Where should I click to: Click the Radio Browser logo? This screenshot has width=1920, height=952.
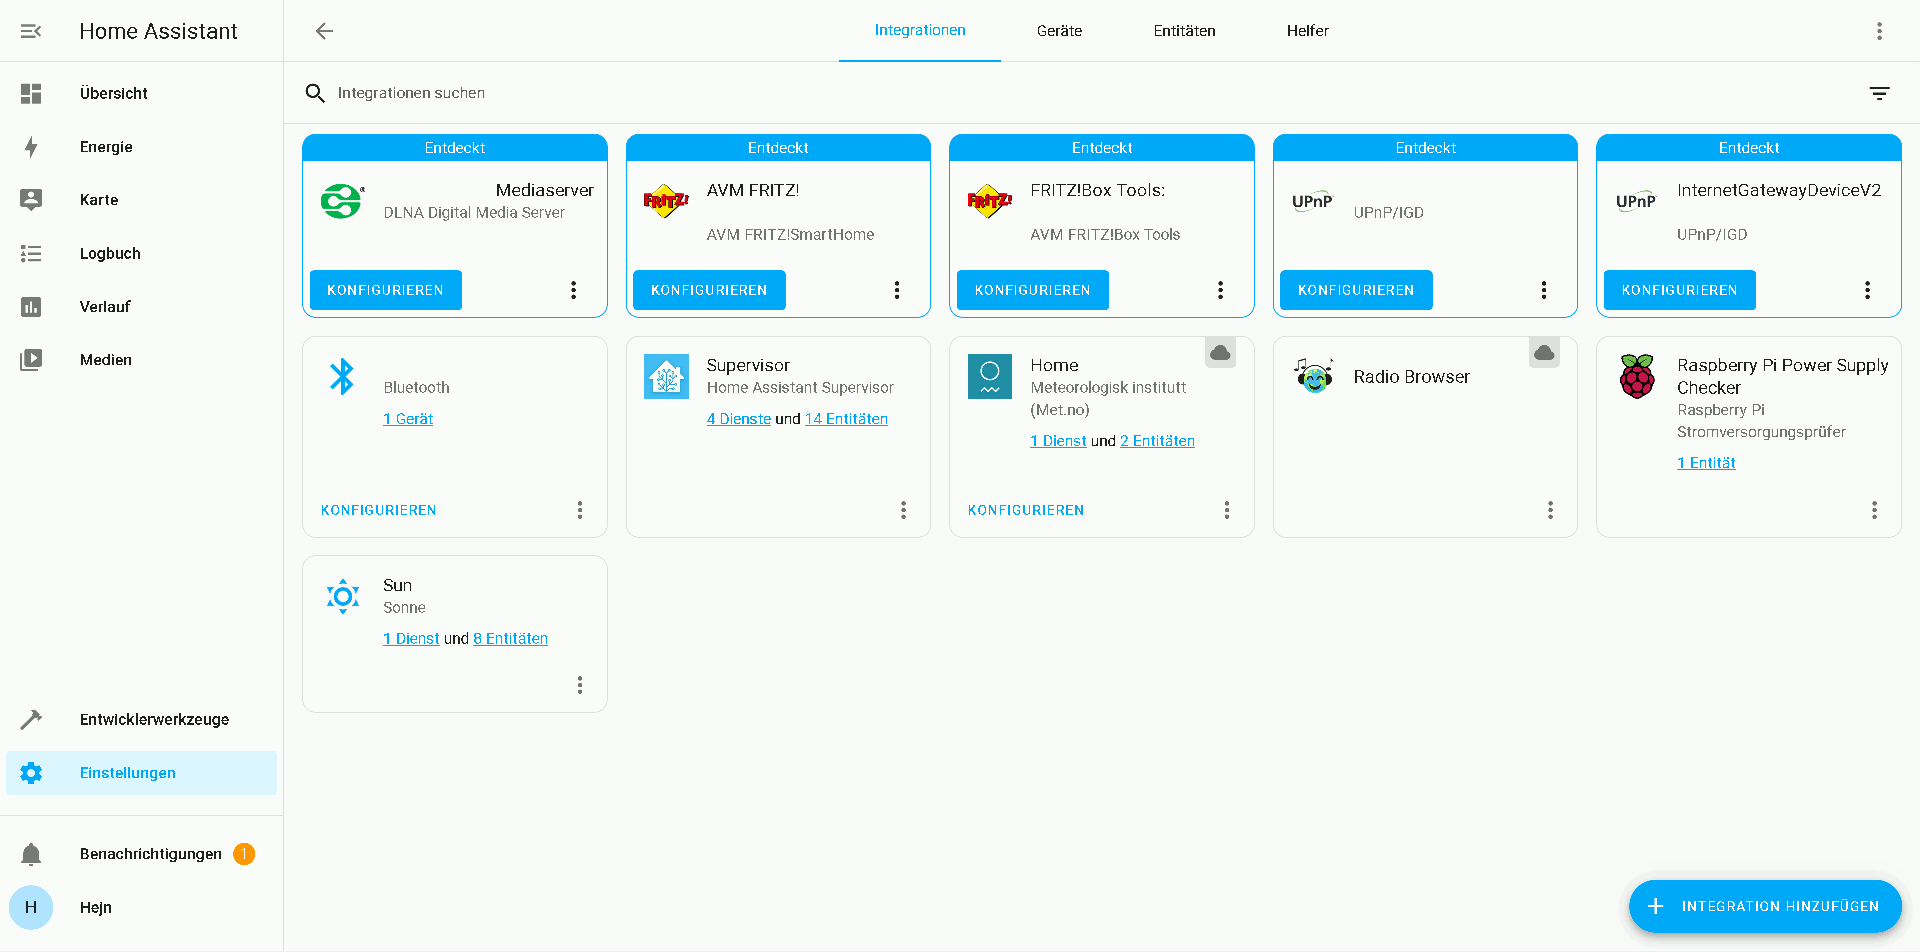(1313, 376)
